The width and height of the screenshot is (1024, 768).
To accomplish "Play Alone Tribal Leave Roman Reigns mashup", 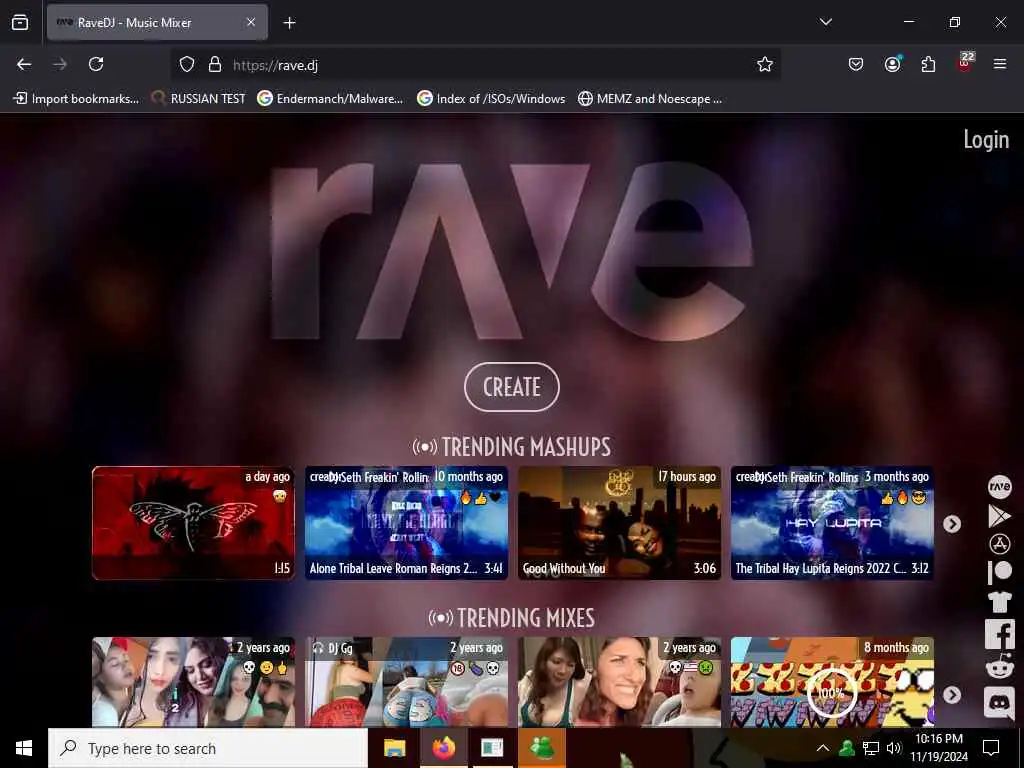I will pyautogui.click(x=406, y=522).
